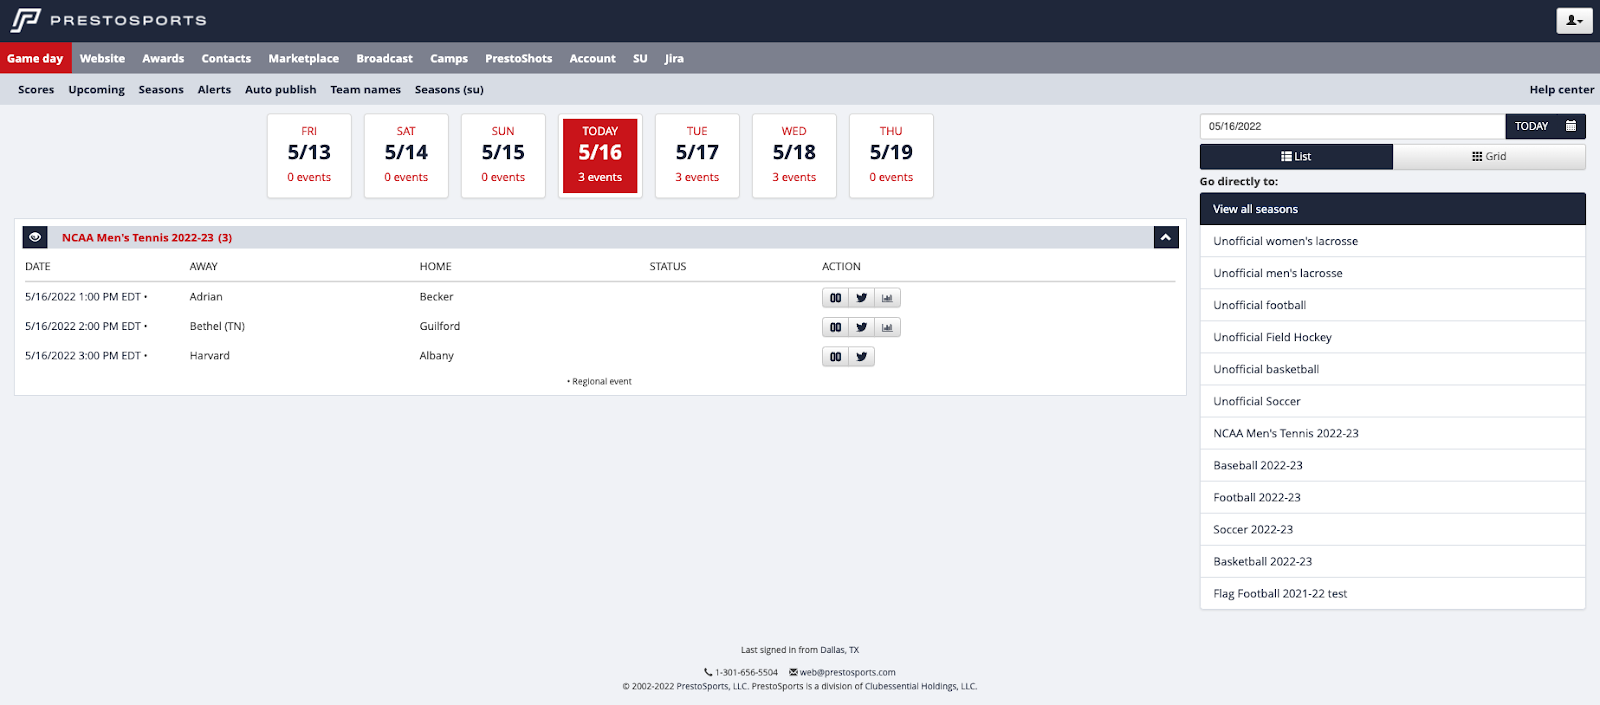
Task: Toggle visibility eye for NCAA Men's Tennis
Action: click(x=35, y=238)
